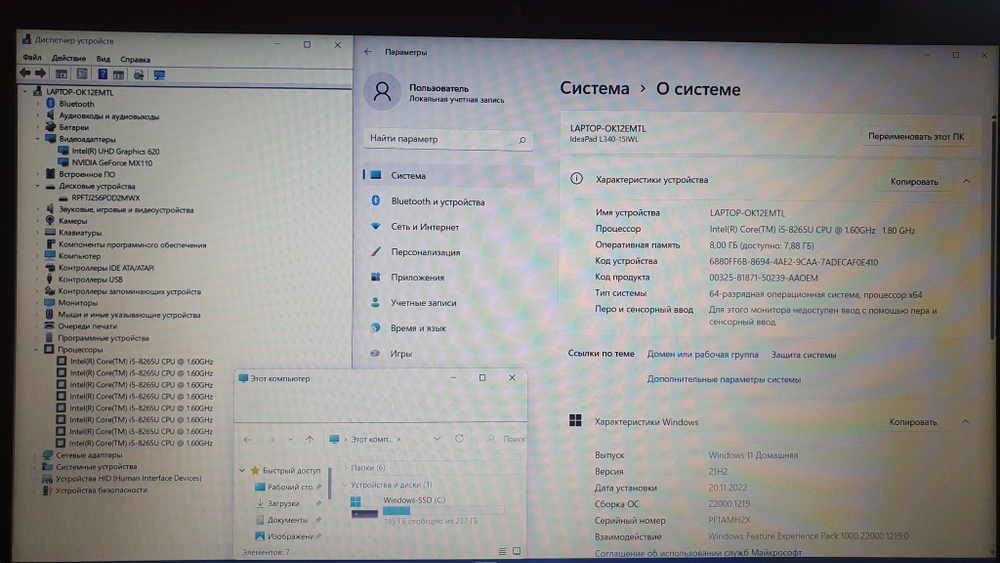Image resolution: width=1000 pixels, height=563 pixels.
Task: Open the Файл menu in Device Manager
Action: [x=32, y=57]
